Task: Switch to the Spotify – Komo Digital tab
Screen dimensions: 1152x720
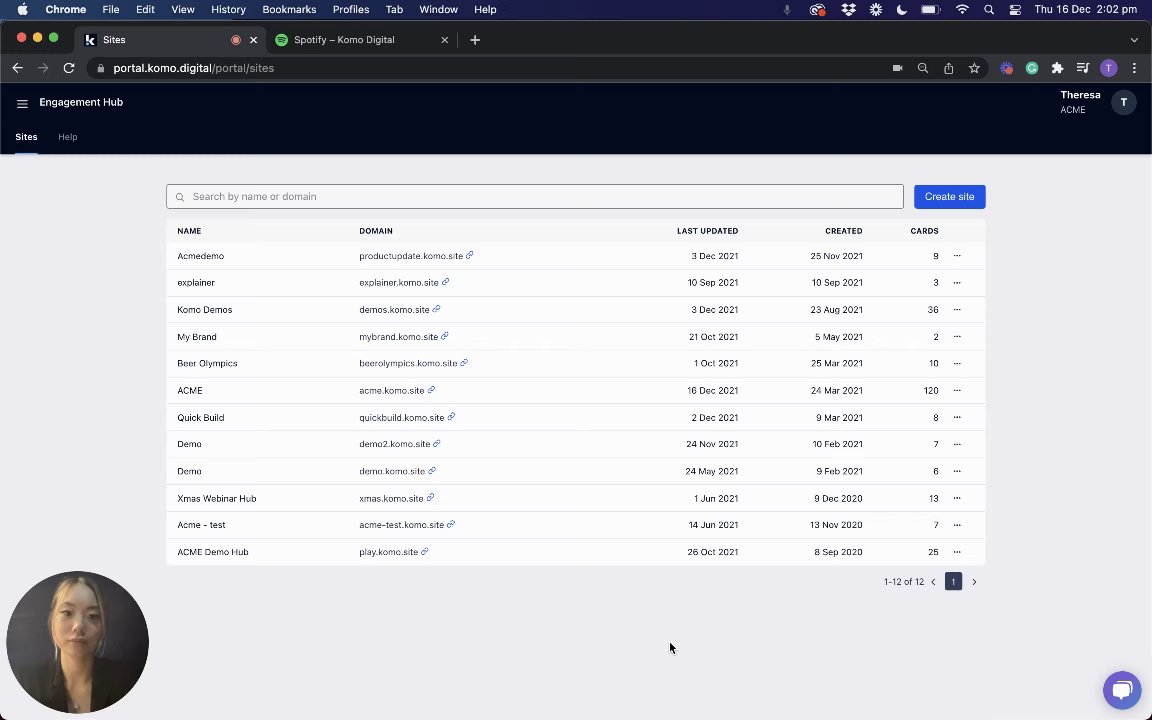Action: tap(344, 40)
